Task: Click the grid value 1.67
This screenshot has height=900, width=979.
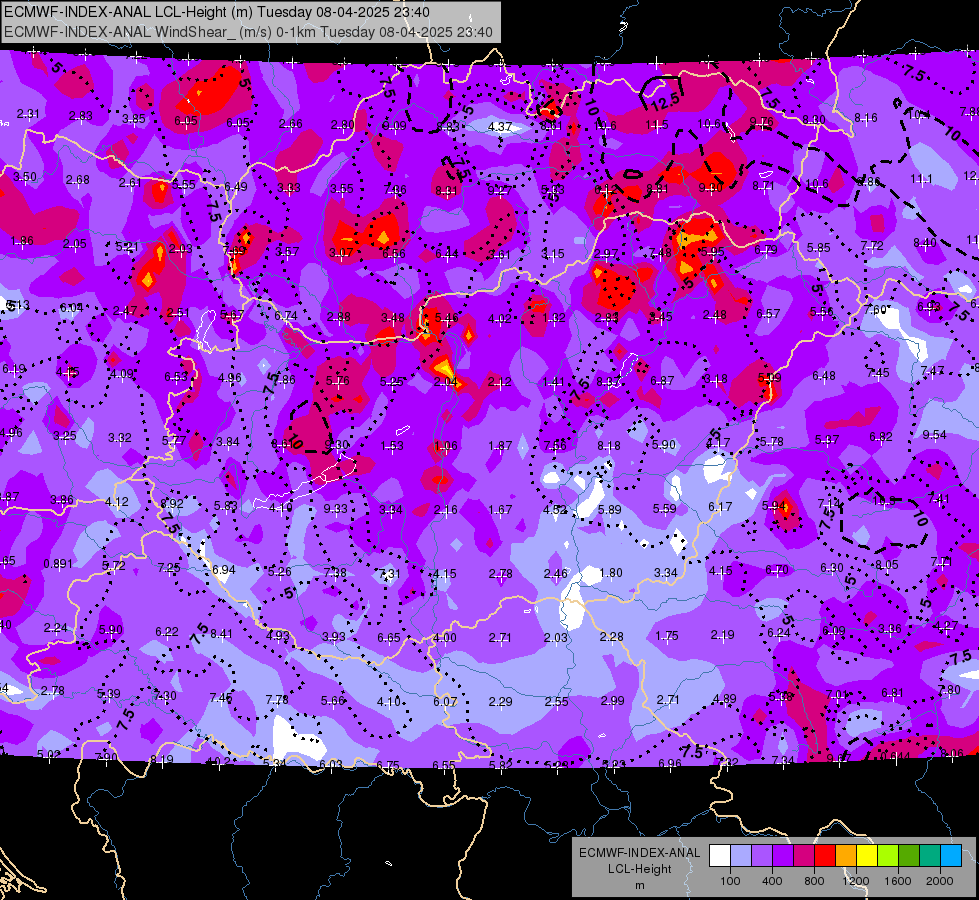Action: click(x=500, y=510)
